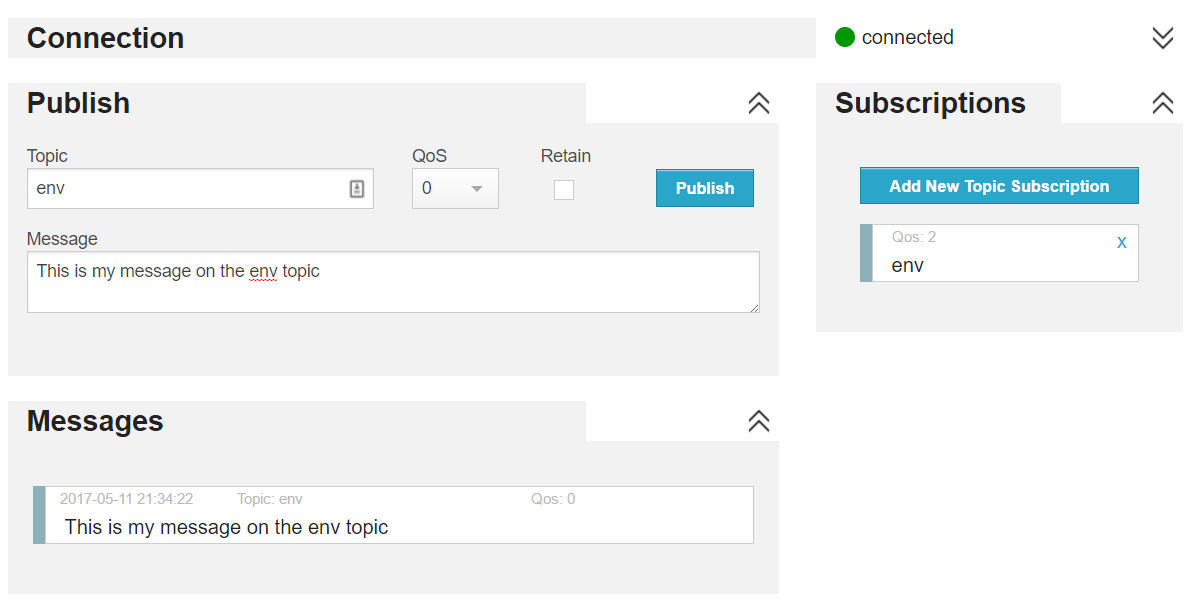Click the green connected status indicator
1197x608 pixels.
[845, 38]
